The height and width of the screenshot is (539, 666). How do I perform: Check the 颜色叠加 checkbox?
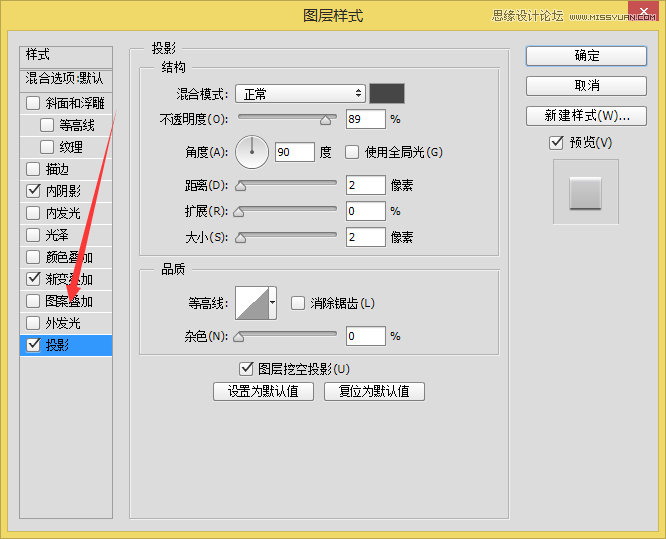point(33,257)
